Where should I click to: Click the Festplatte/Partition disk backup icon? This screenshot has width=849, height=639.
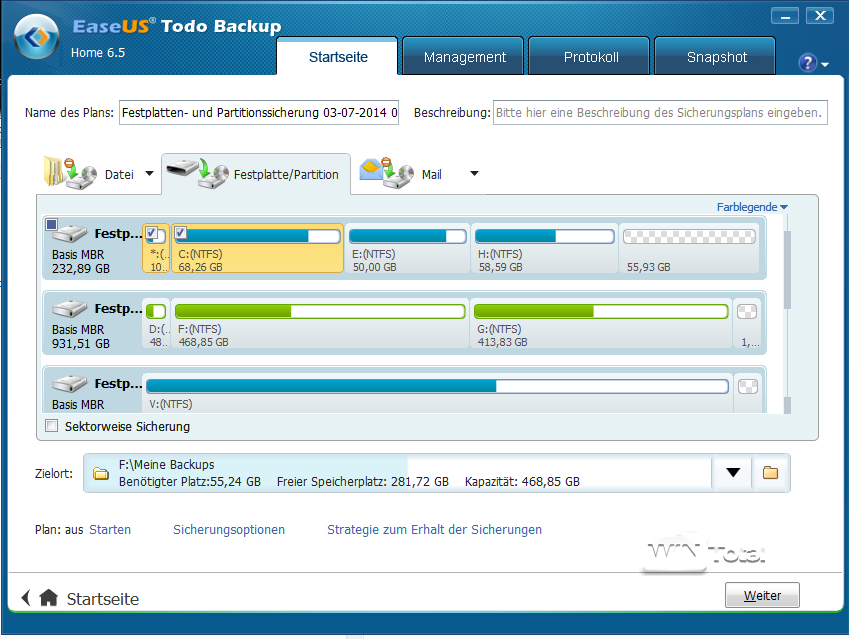coord(196,172)
